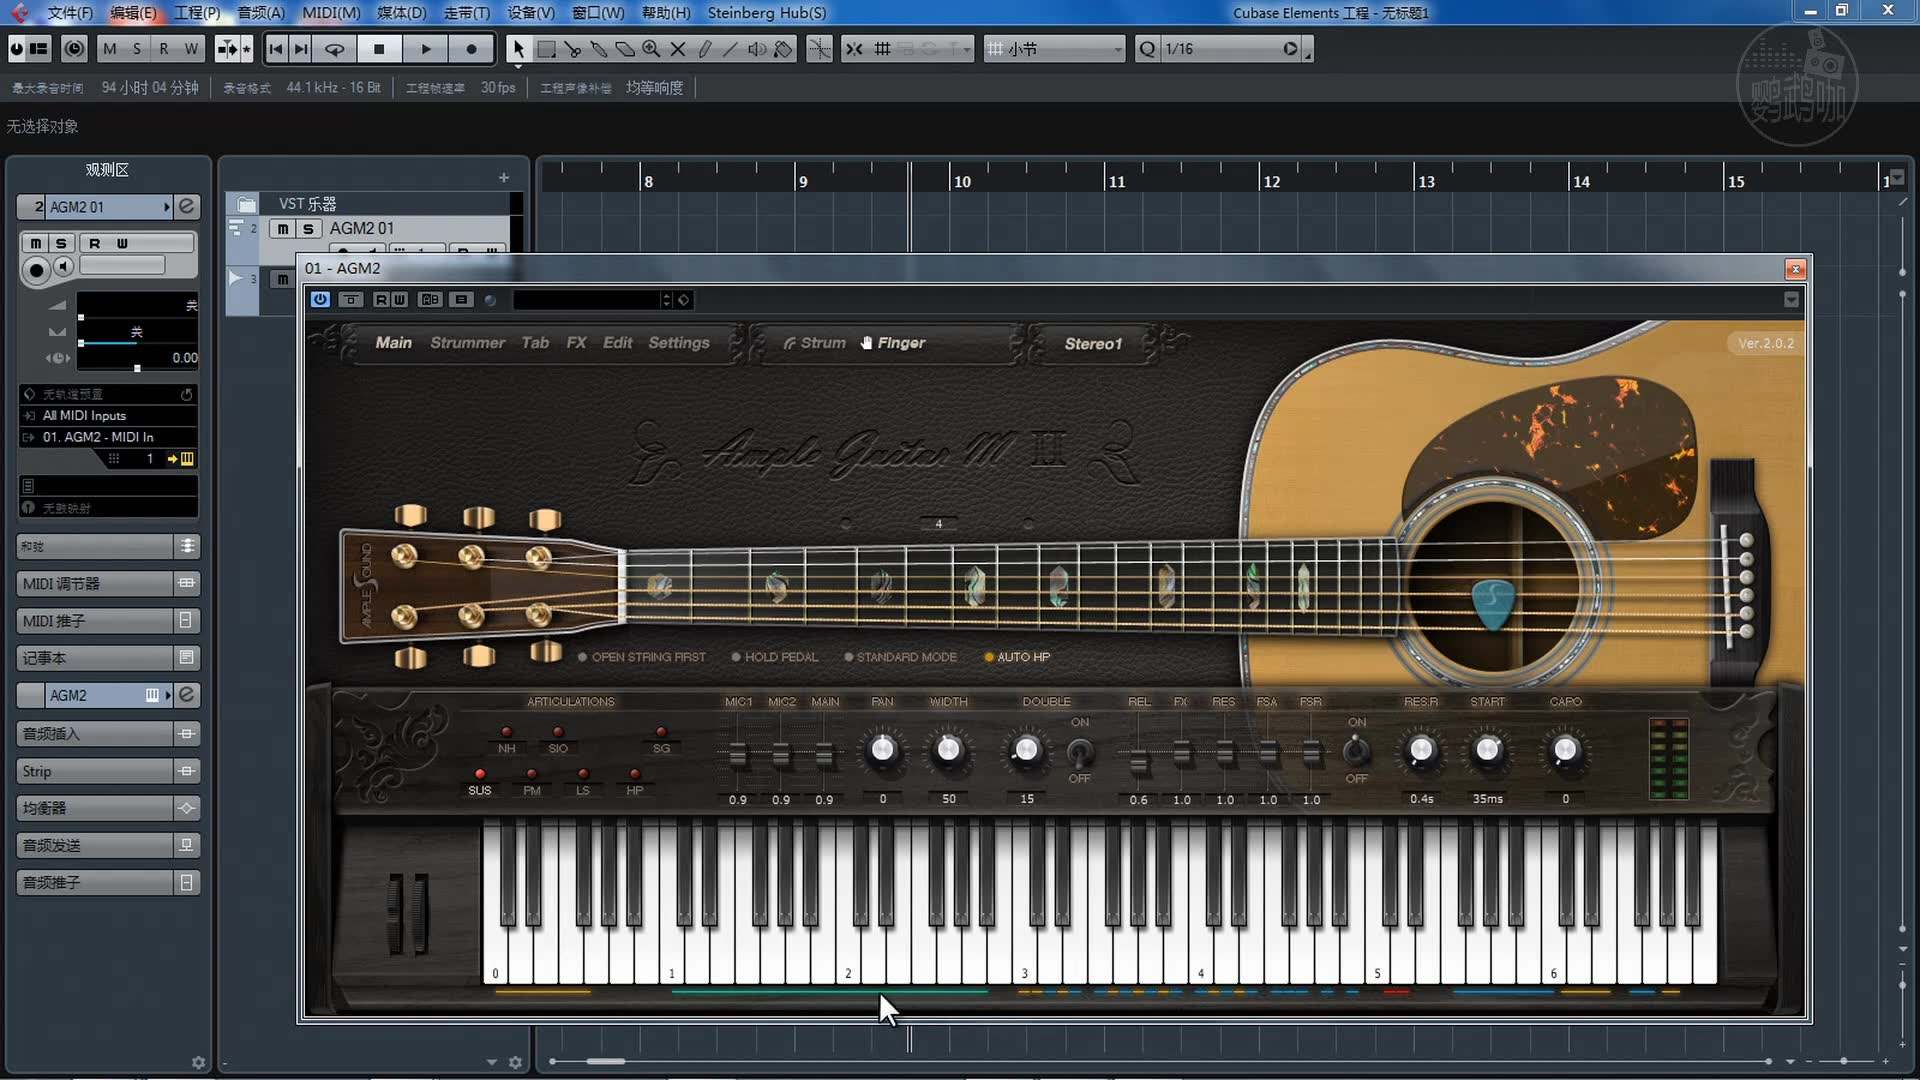The height and width of the screenshot is (1080, 1920).
Task: Switch to the Strummer tab in AGM2
Action: 467,343
